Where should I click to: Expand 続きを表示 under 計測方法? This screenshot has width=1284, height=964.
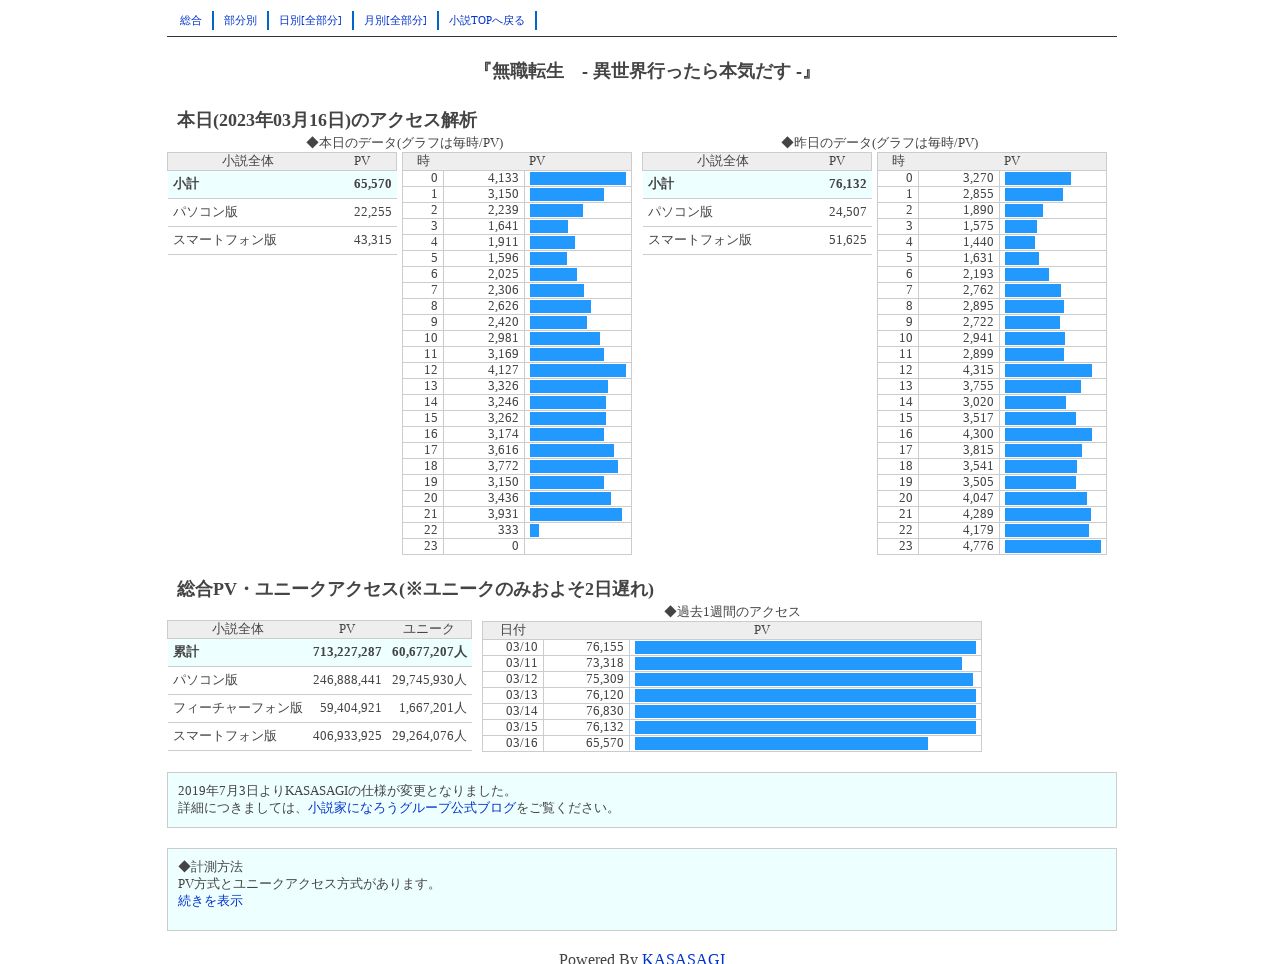pos(210,901)
